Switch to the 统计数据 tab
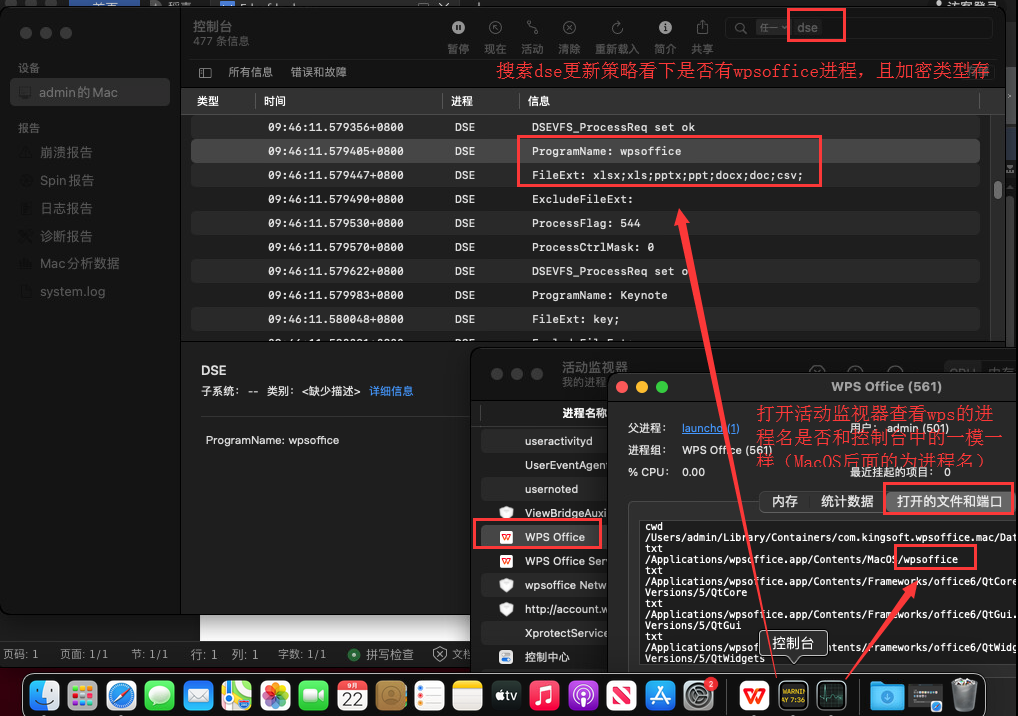1018x716 pixels. (847, 501)
